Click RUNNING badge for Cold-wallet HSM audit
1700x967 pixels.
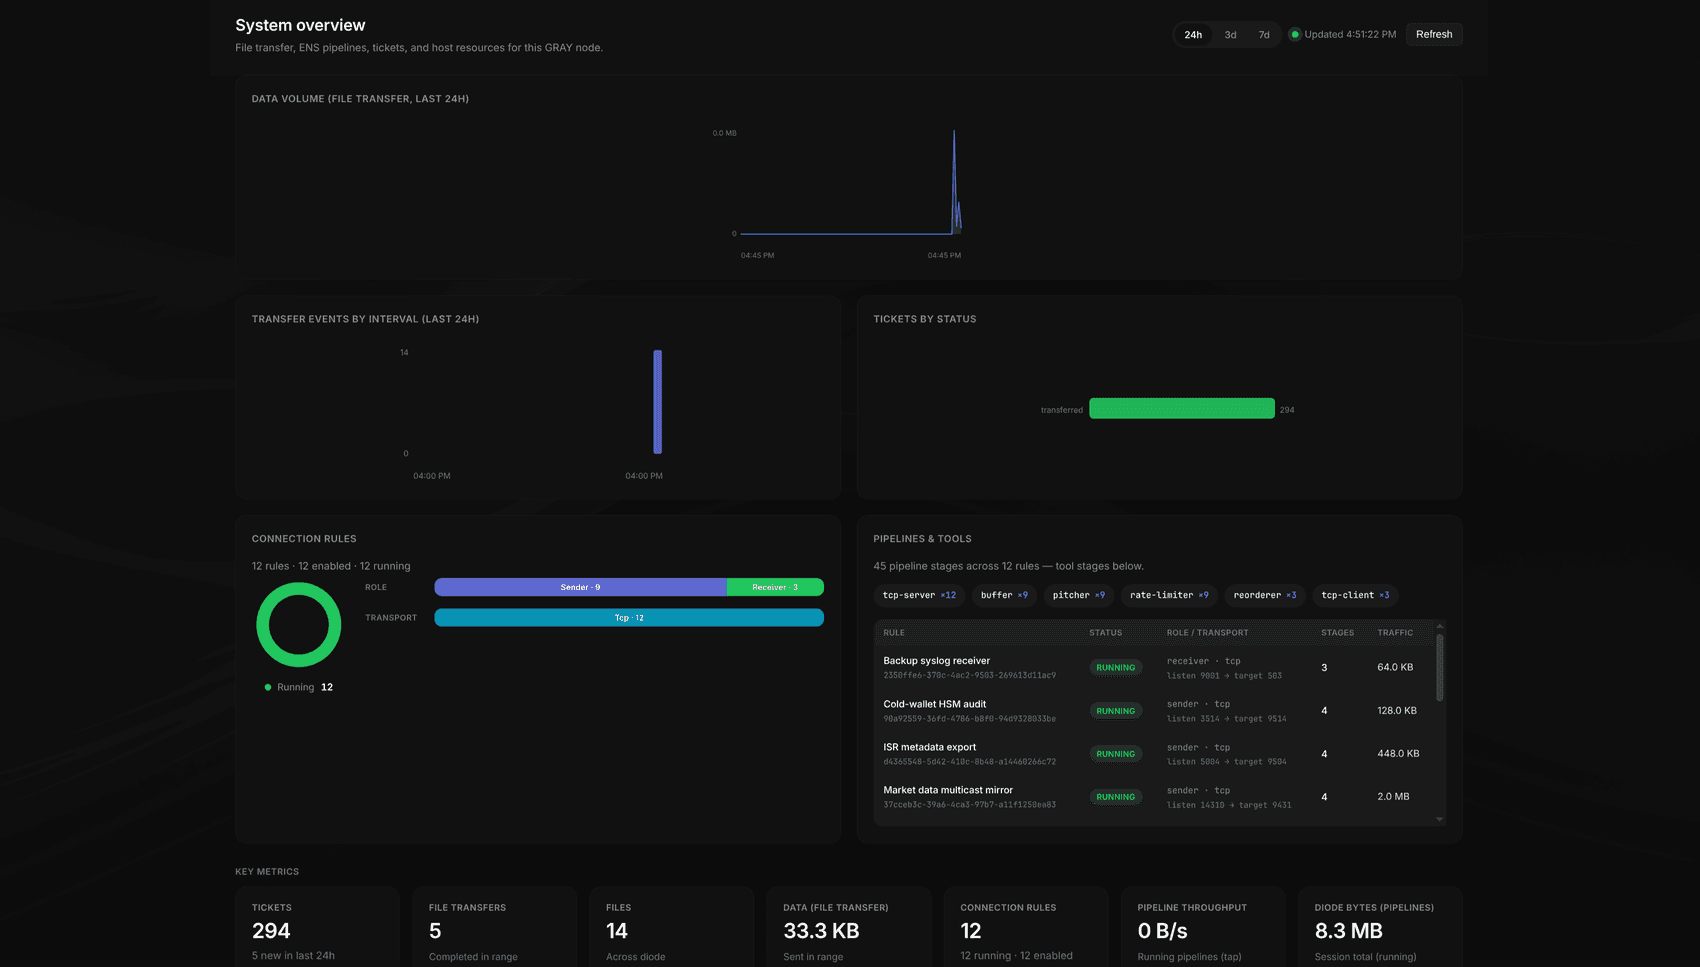coord(1116,711)
